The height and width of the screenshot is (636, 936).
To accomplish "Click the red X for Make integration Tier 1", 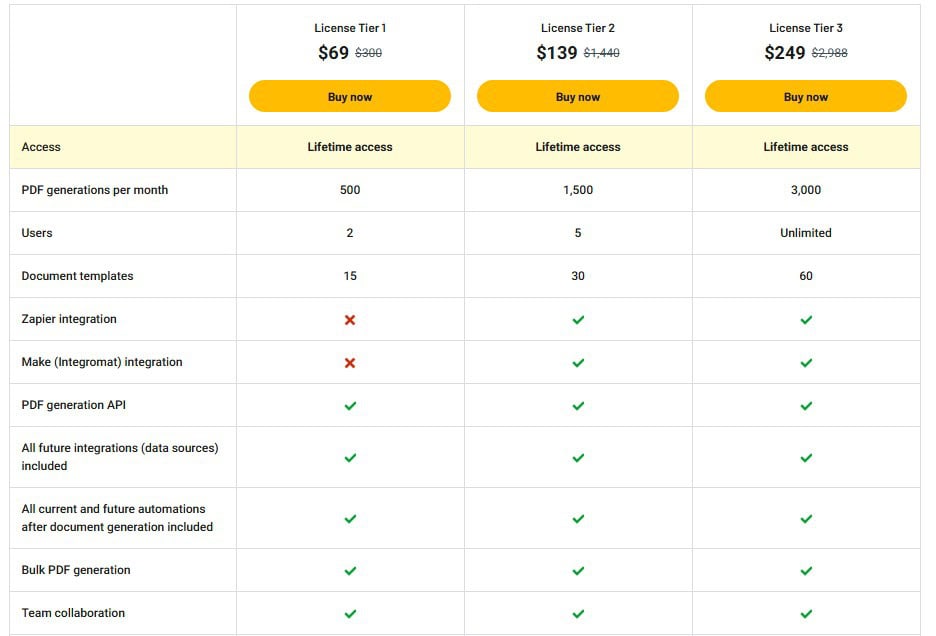I will pyautogui.click(x=349, y=362).
